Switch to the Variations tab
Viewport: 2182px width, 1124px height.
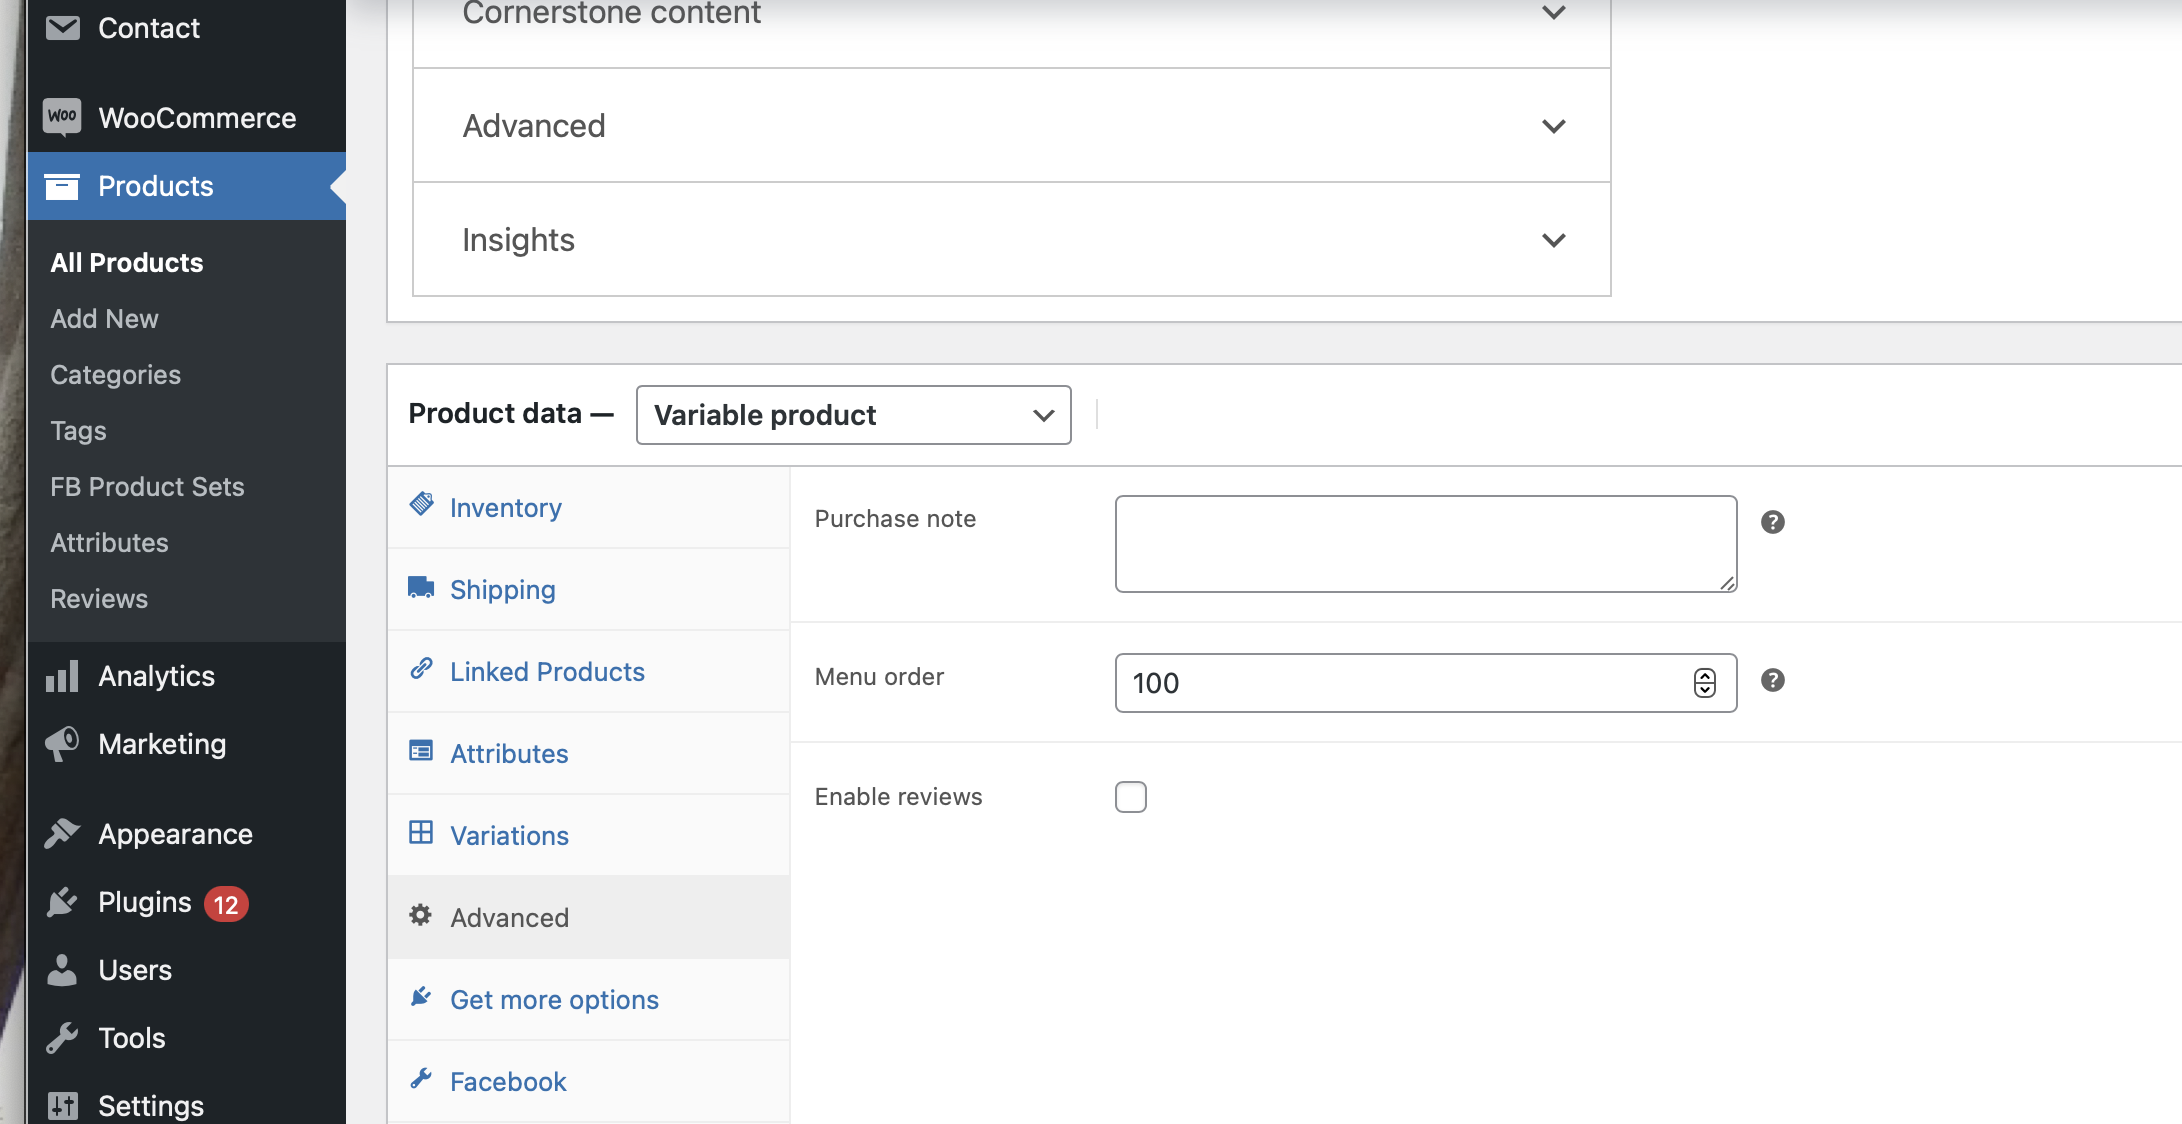coord(509,836)
